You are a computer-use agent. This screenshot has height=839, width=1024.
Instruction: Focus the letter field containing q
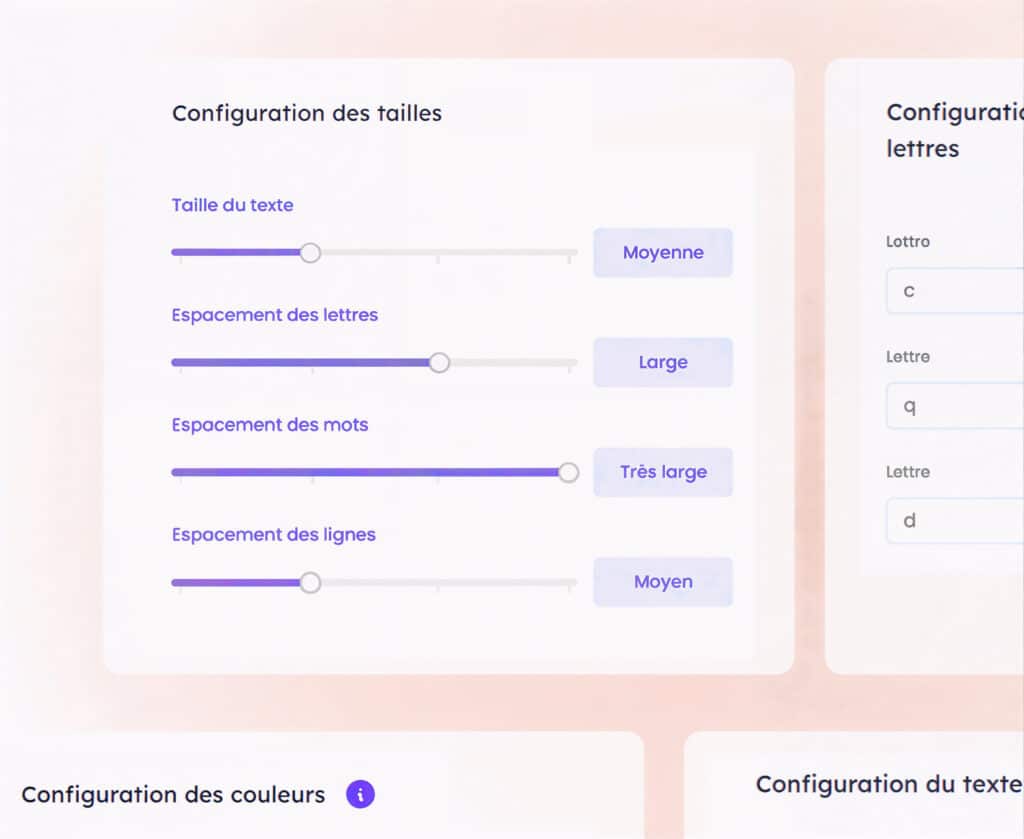[955, 407]
